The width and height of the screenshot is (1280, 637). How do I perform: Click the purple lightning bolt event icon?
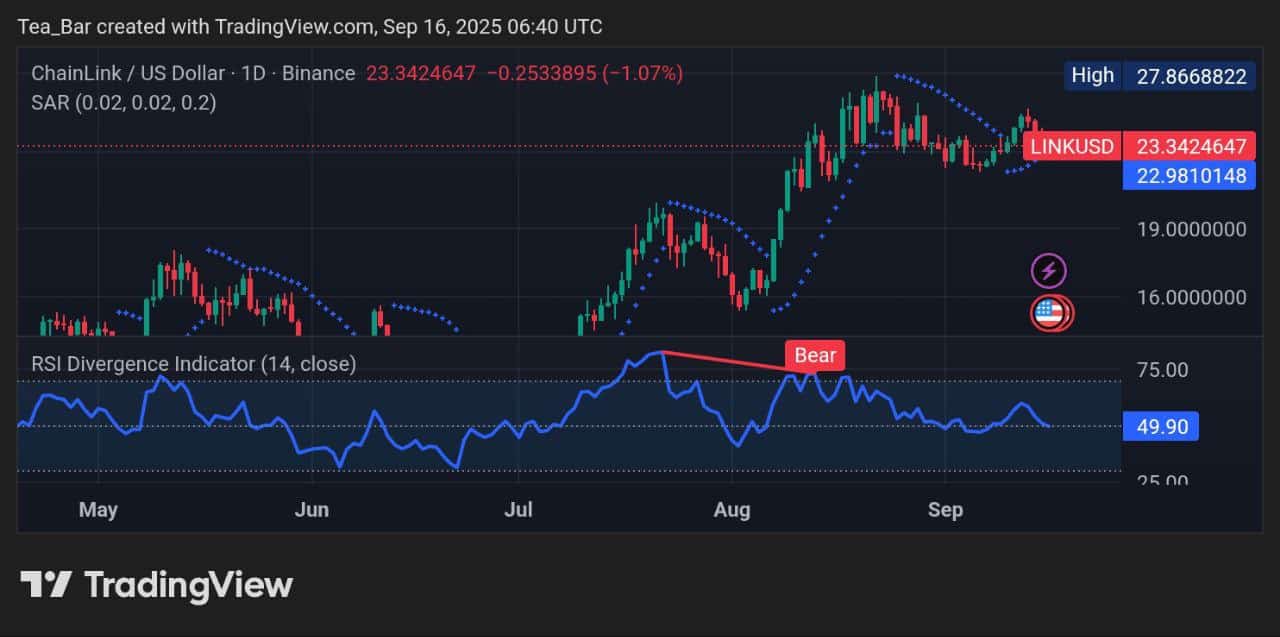[x=1048, y=270]
